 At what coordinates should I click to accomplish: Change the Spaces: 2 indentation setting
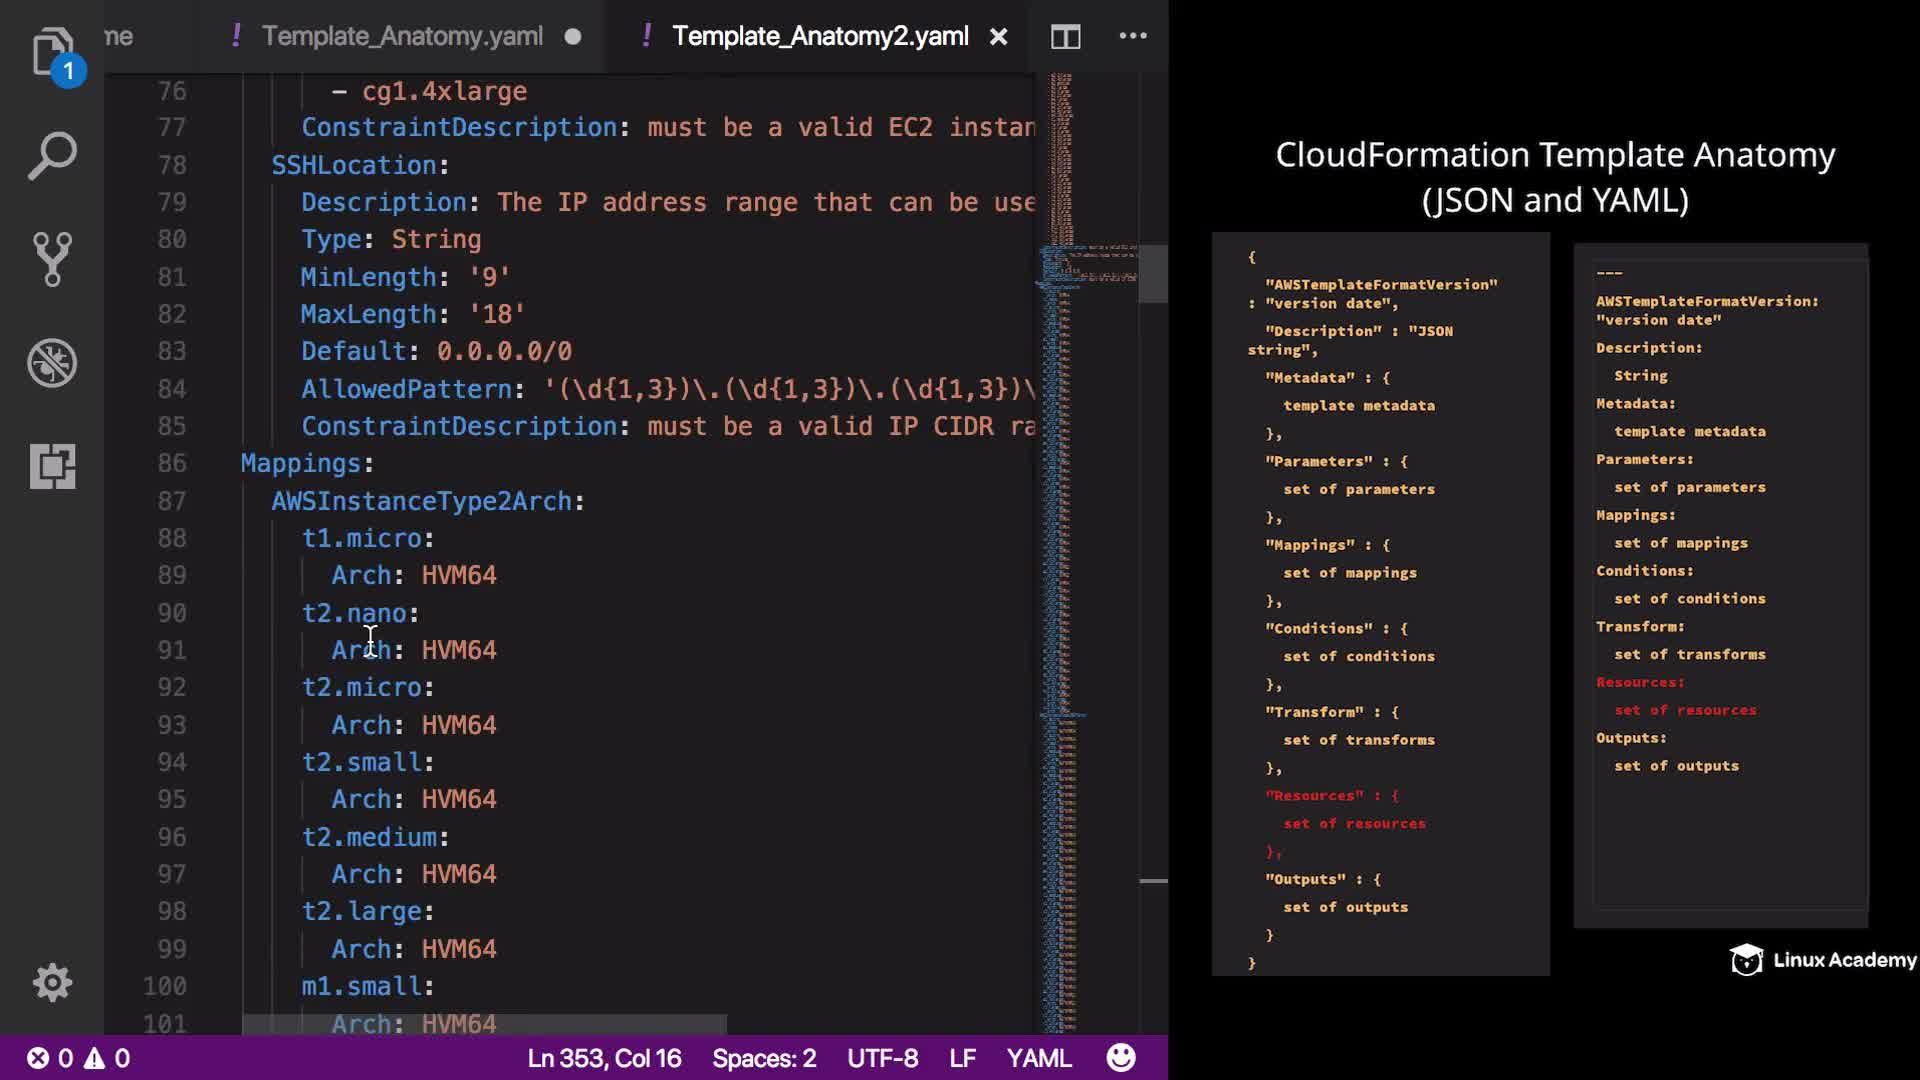pyautogui.click(x=764, y=1058)
